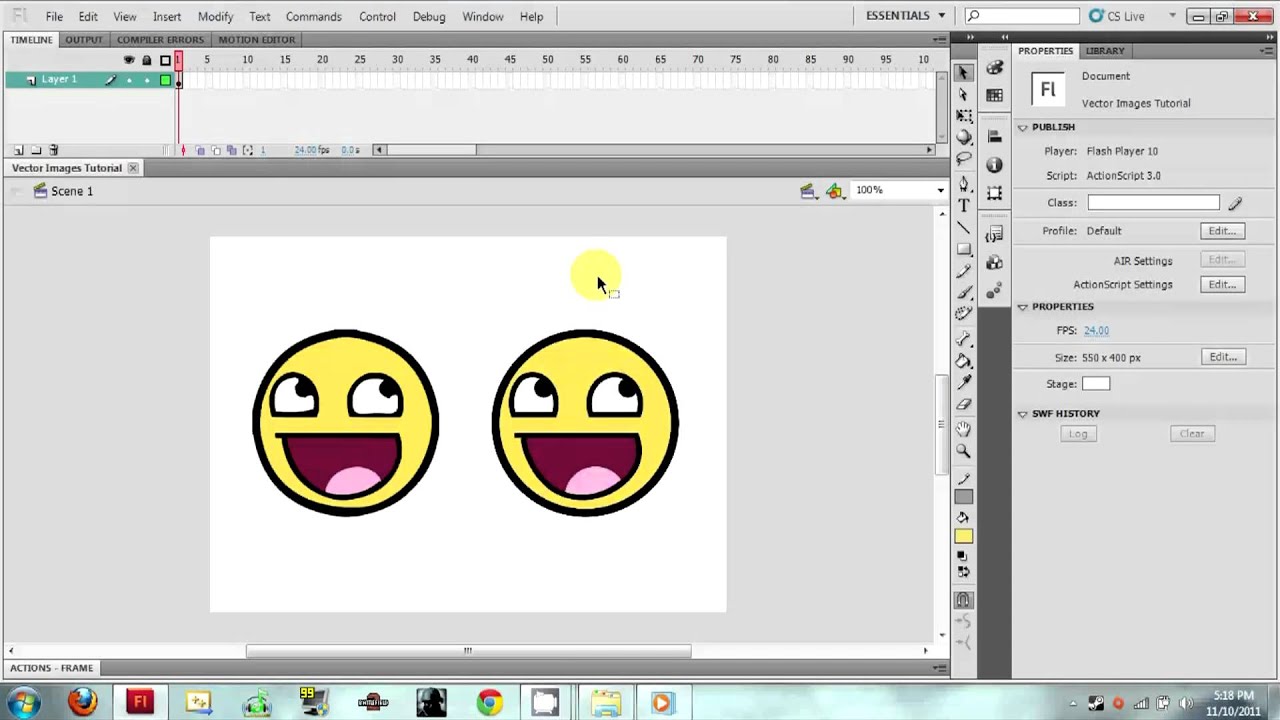The image size is (1280, 720).
Task: Toggle Lock All Layers padlock icon
Action: pos(146,60)
